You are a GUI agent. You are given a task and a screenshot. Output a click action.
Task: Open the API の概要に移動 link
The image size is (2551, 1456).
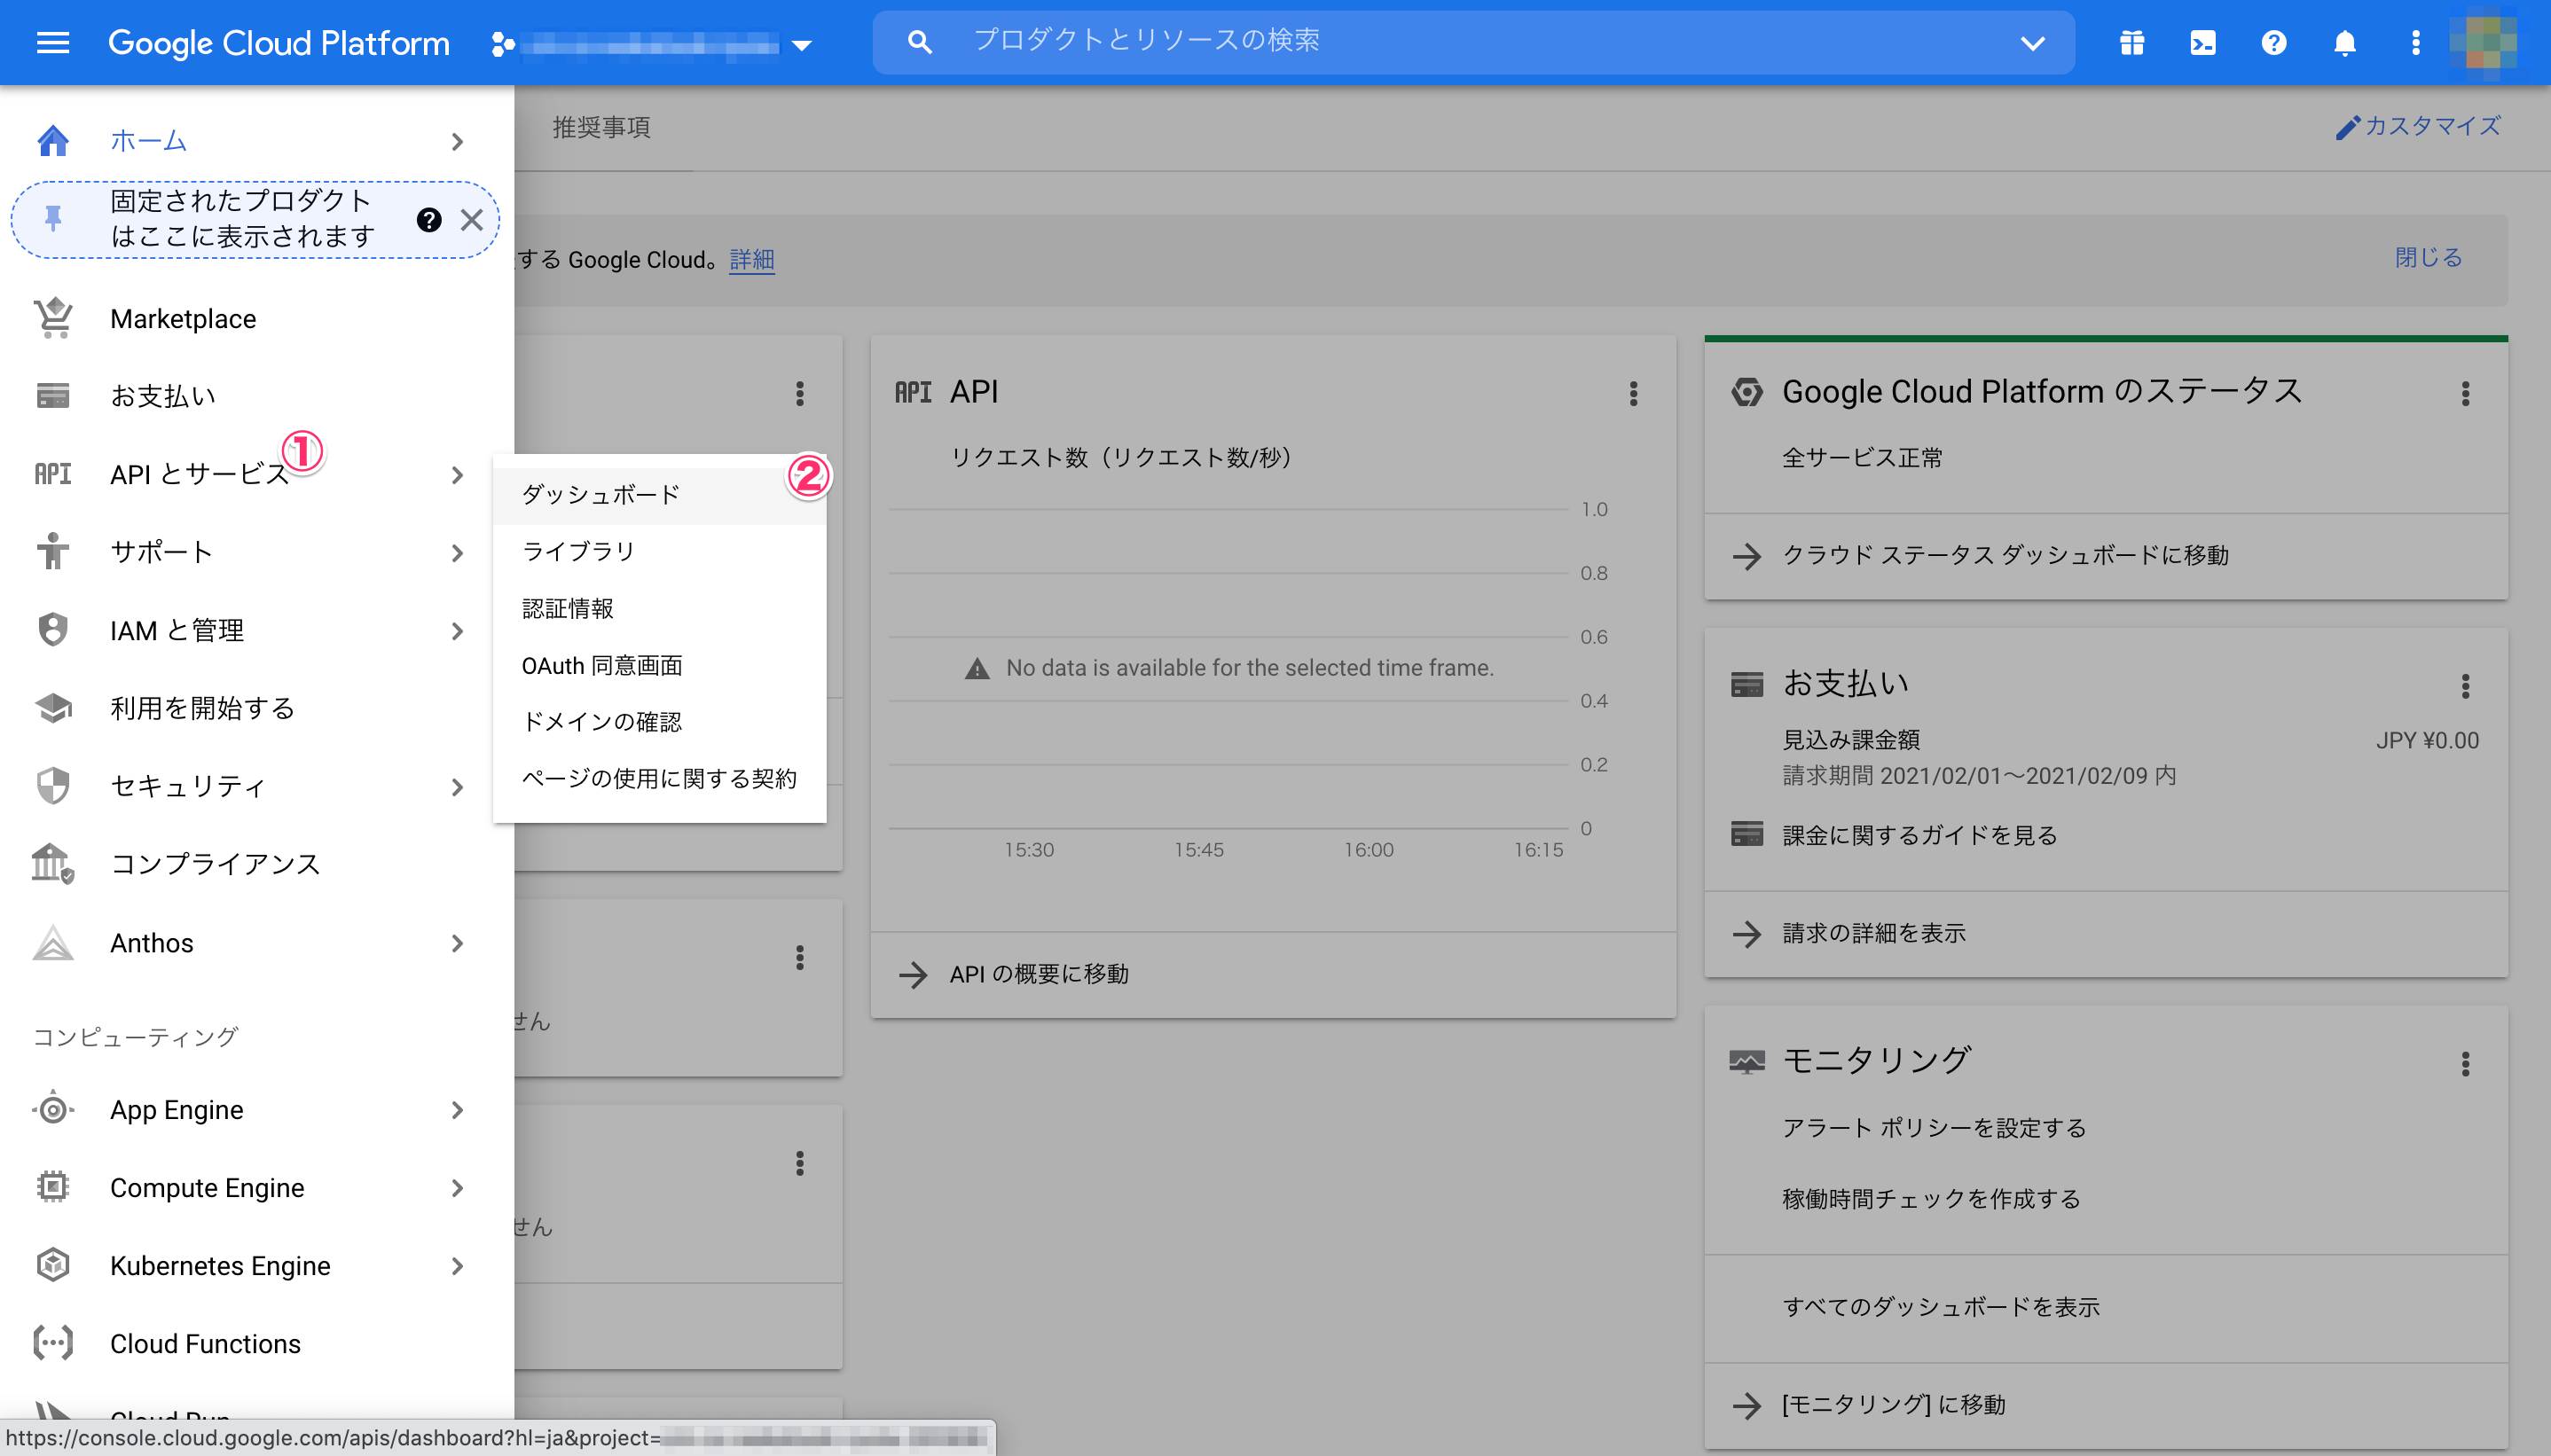(x=1038, y=974)
